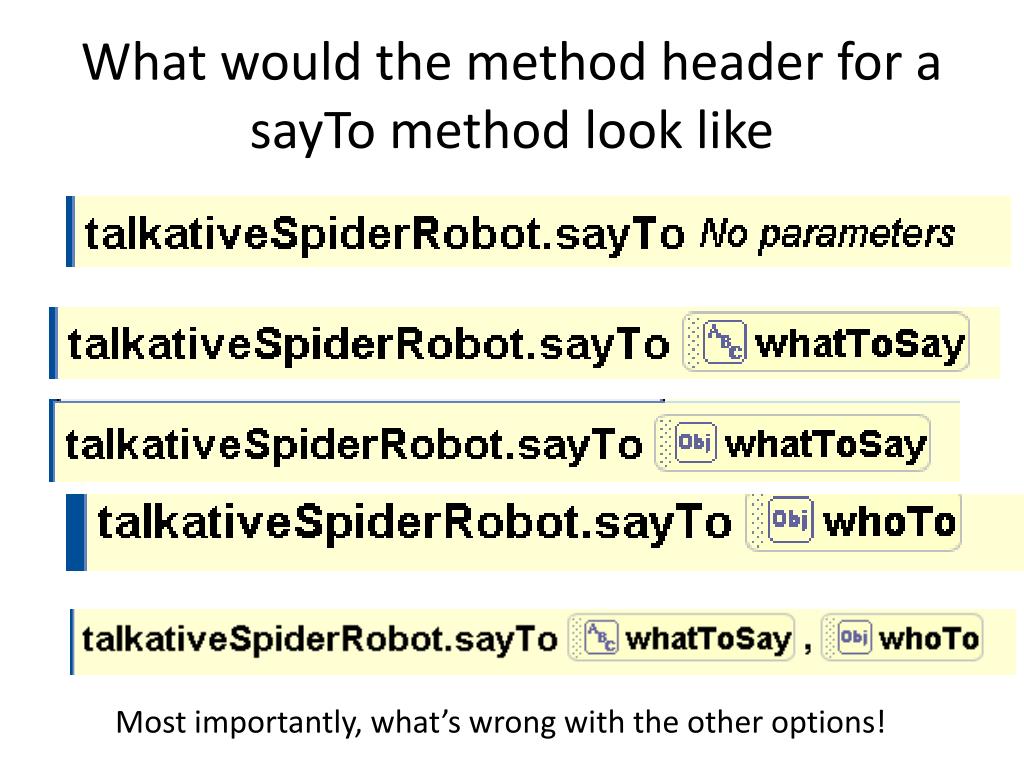Screen dimensions: 1024x768
Task: Click the 'Most importantly' text at the bottom
Action: pos(501,721)
